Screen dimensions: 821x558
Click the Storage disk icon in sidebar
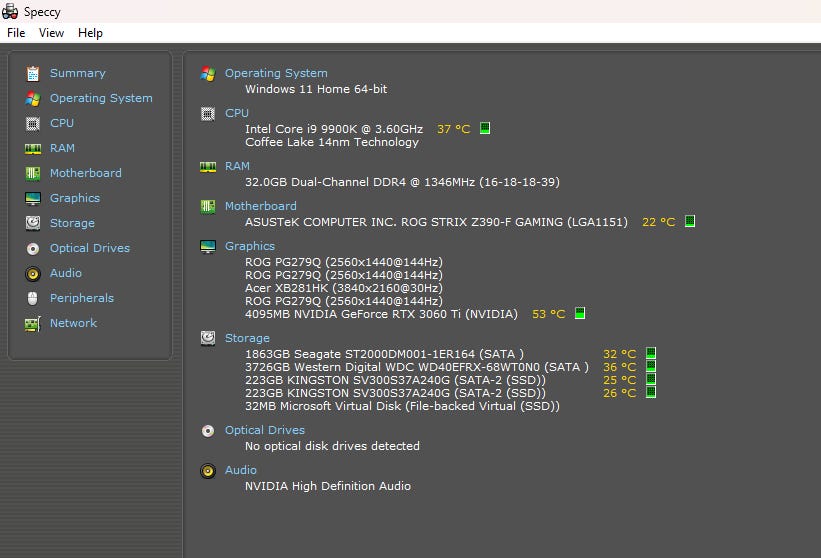(x=33, y=223)
